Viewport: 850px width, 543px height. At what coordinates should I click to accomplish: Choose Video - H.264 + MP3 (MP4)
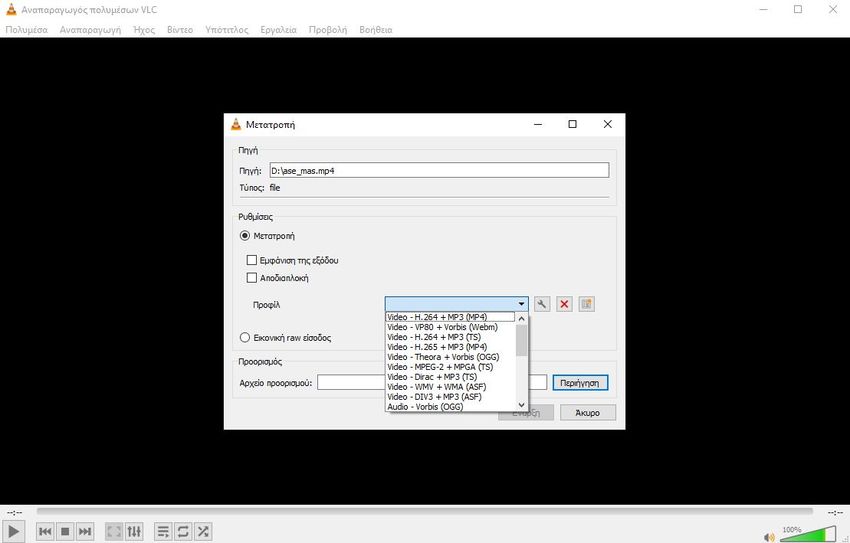click(x=450, y=317)
